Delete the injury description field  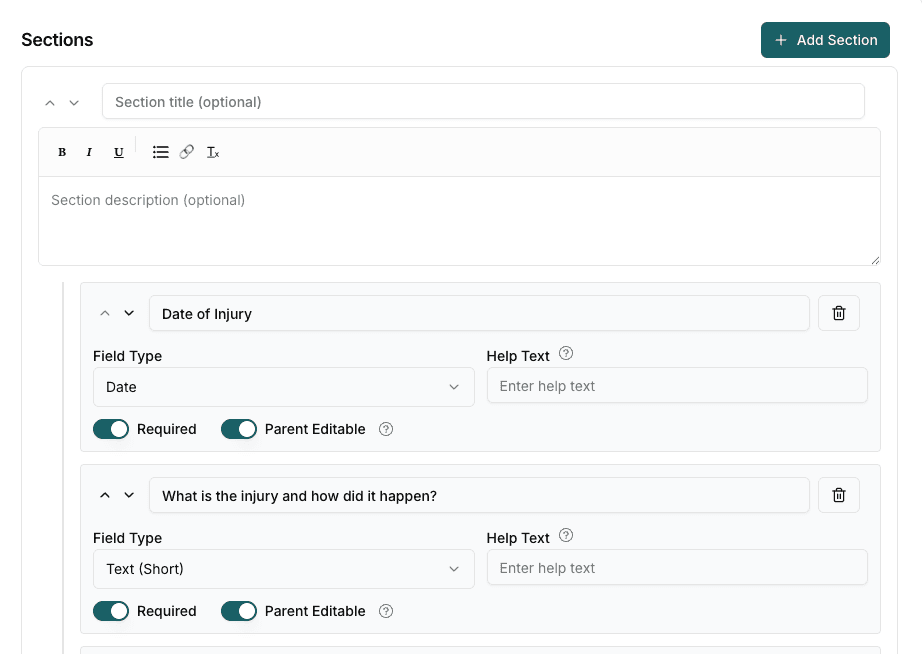838,494
